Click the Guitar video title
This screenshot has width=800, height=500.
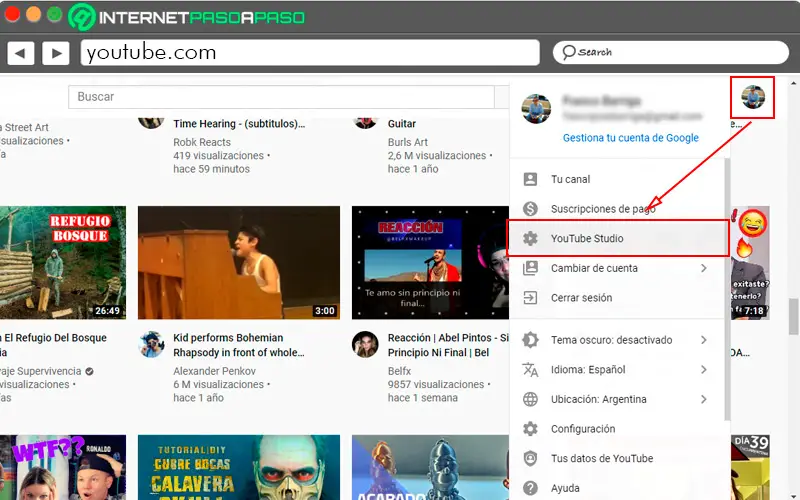pyautogui.click(x=402, y=123)
